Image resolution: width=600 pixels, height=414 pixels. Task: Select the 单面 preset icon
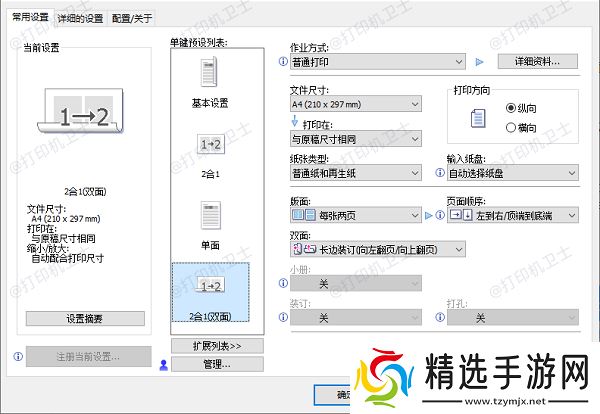point(211,215)
